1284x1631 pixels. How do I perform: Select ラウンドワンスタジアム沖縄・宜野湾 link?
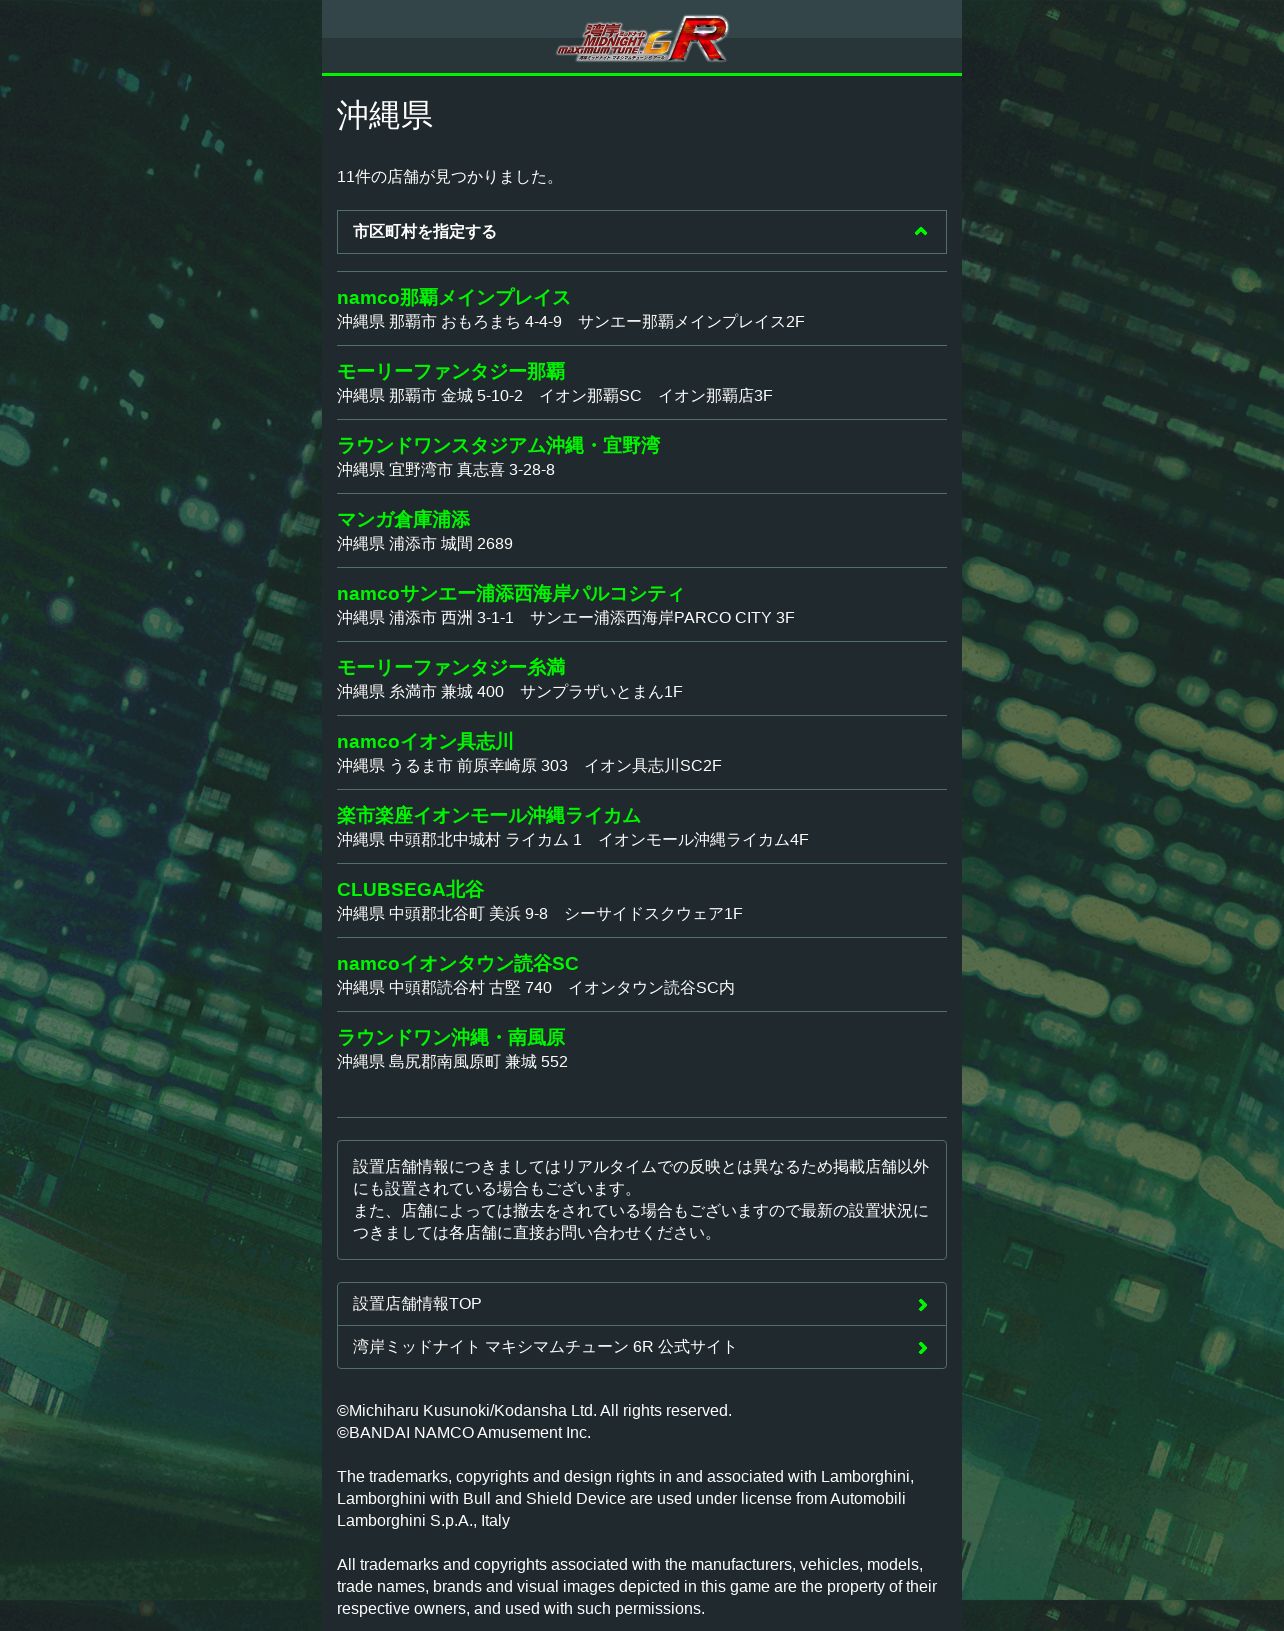point(498,445)
